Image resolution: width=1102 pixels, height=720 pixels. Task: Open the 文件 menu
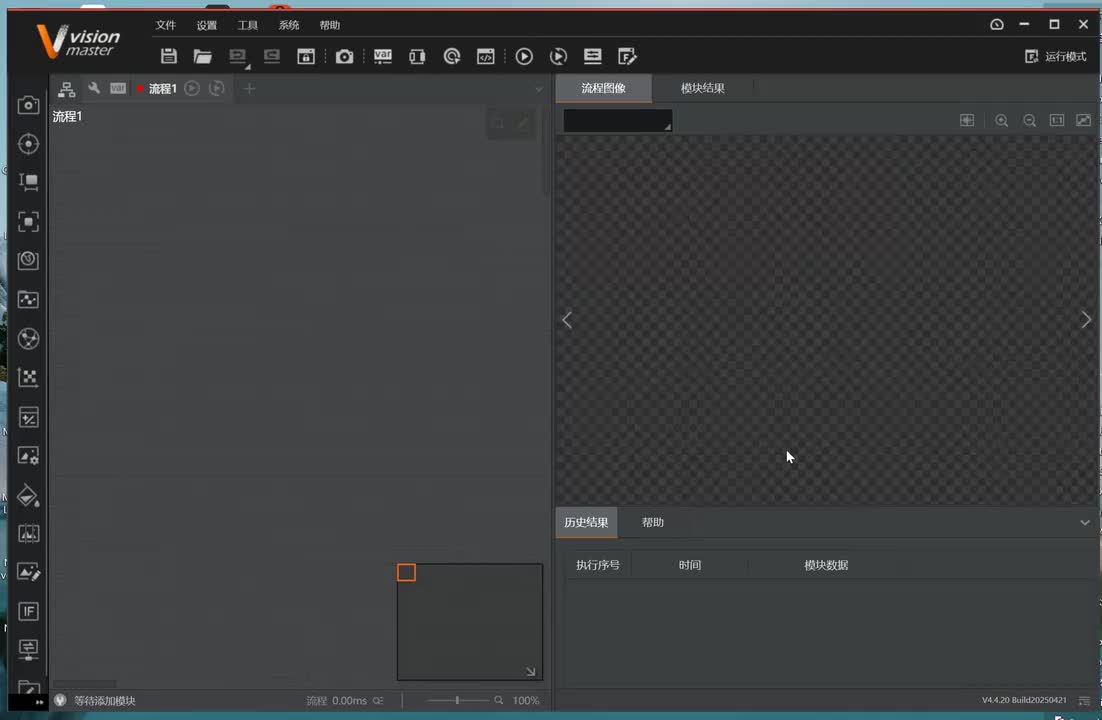165,25
